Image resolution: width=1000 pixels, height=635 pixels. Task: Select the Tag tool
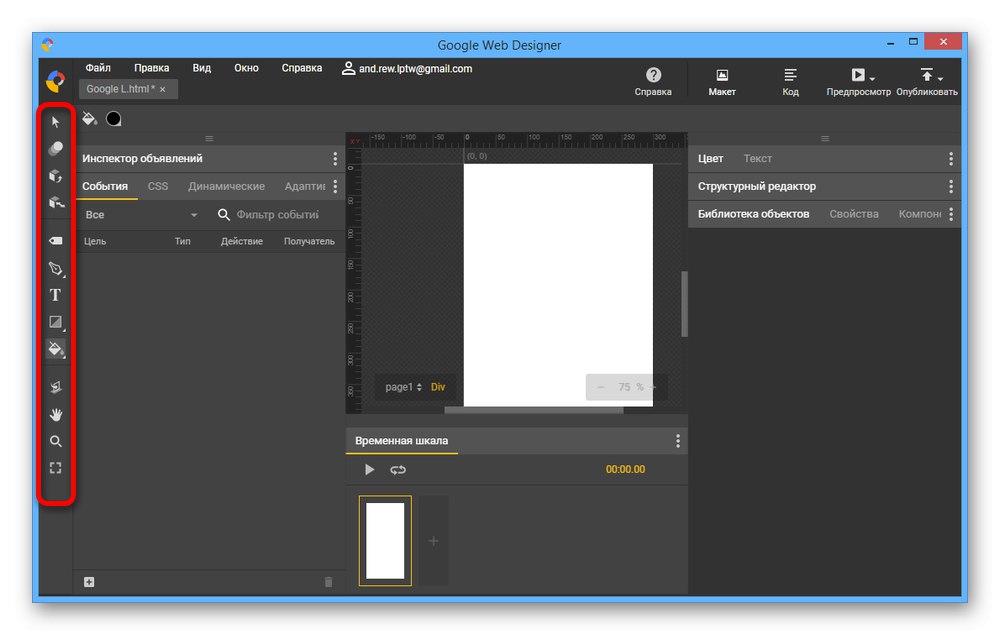pyautogui.click(x=55, y=241)
